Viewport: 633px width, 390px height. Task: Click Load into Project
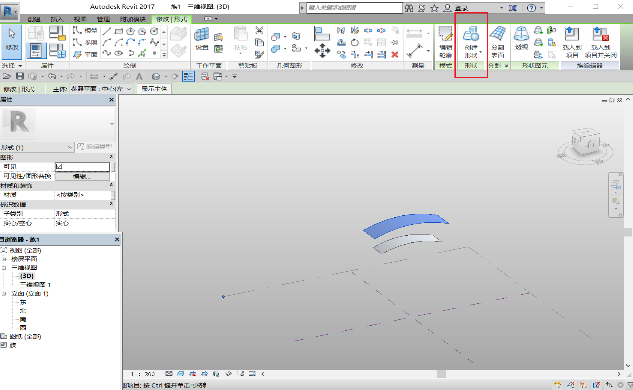(572, 42)
